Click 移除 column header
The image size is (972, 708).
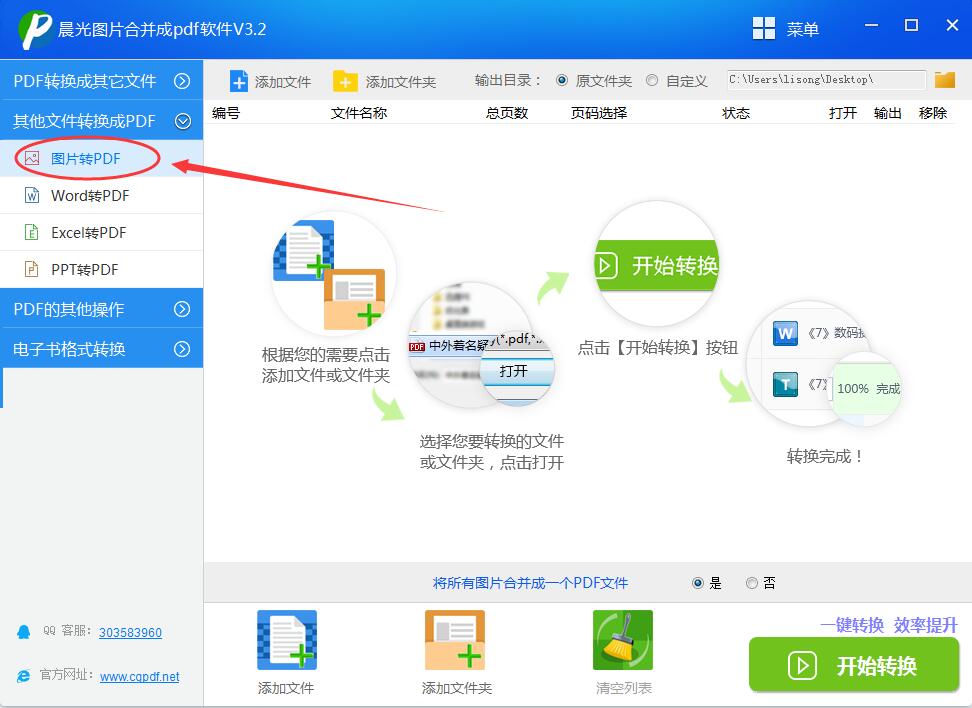932,113
